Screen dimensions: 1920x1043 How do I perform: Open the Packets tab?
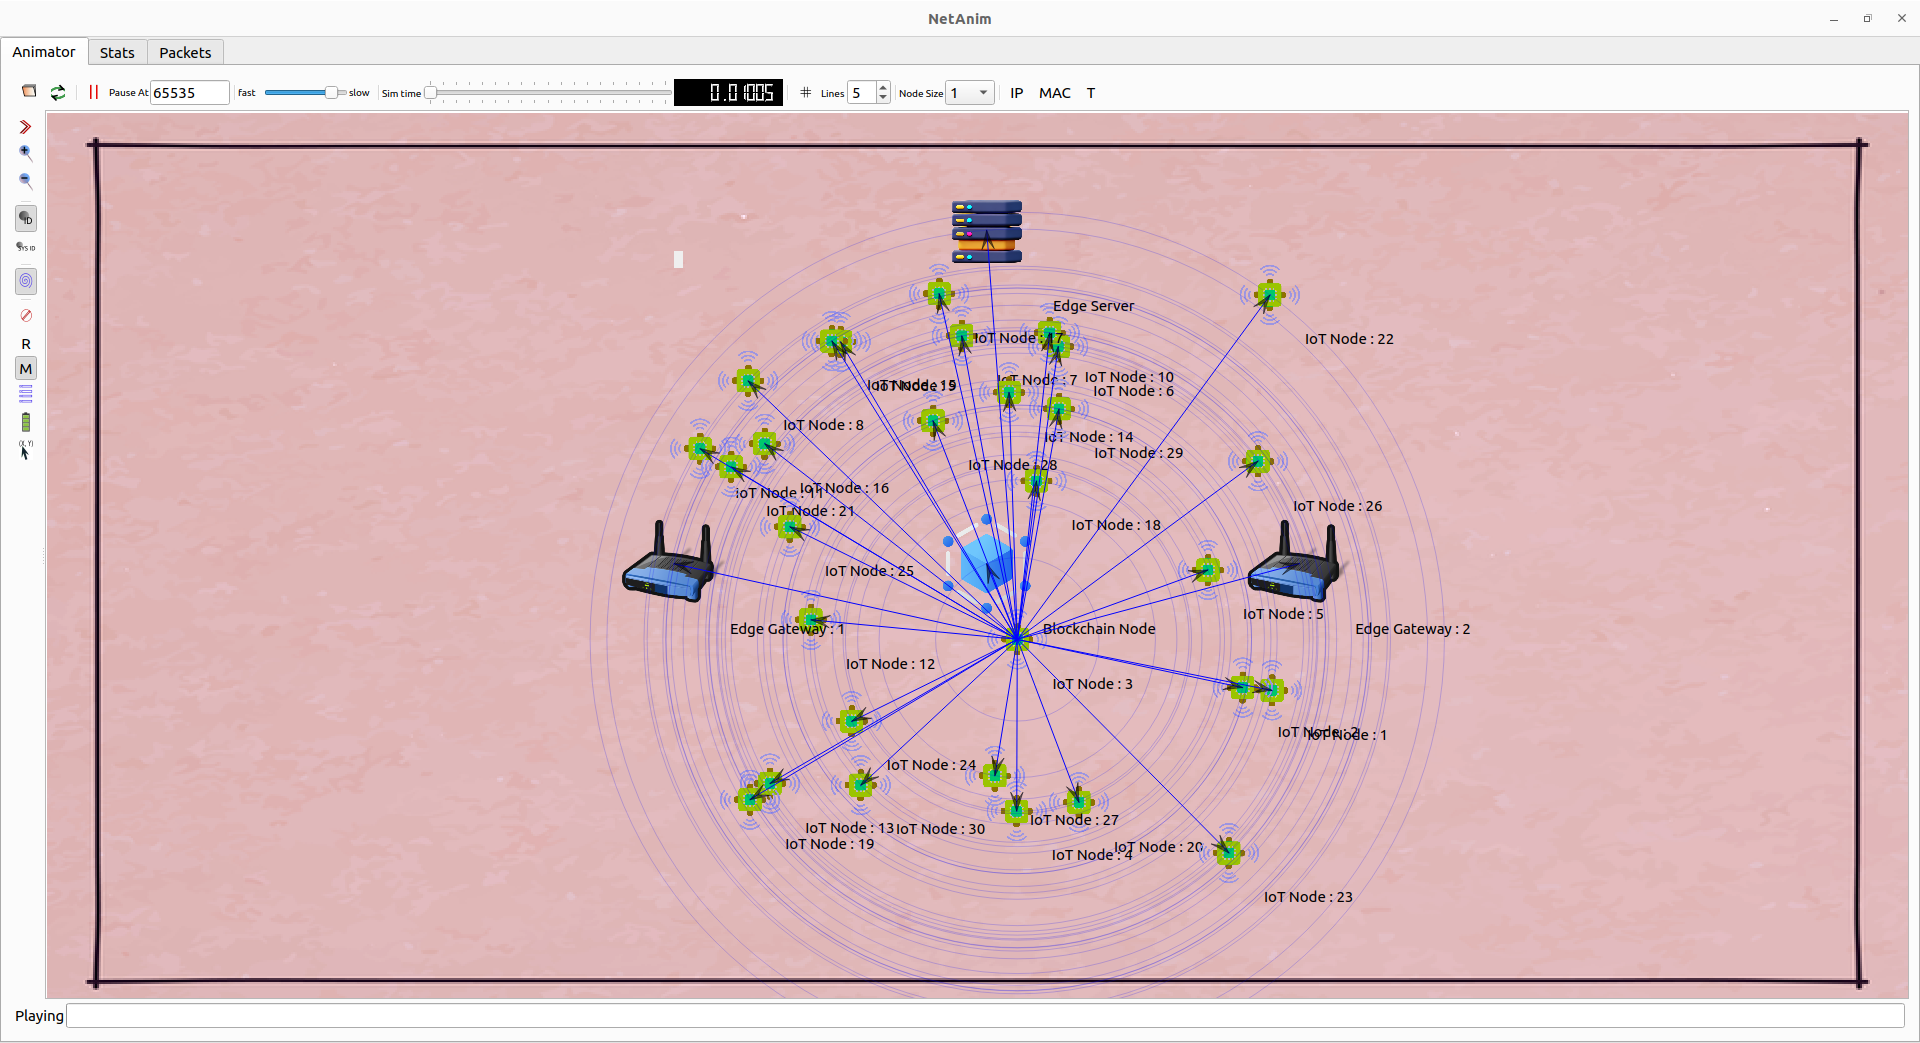185,53
